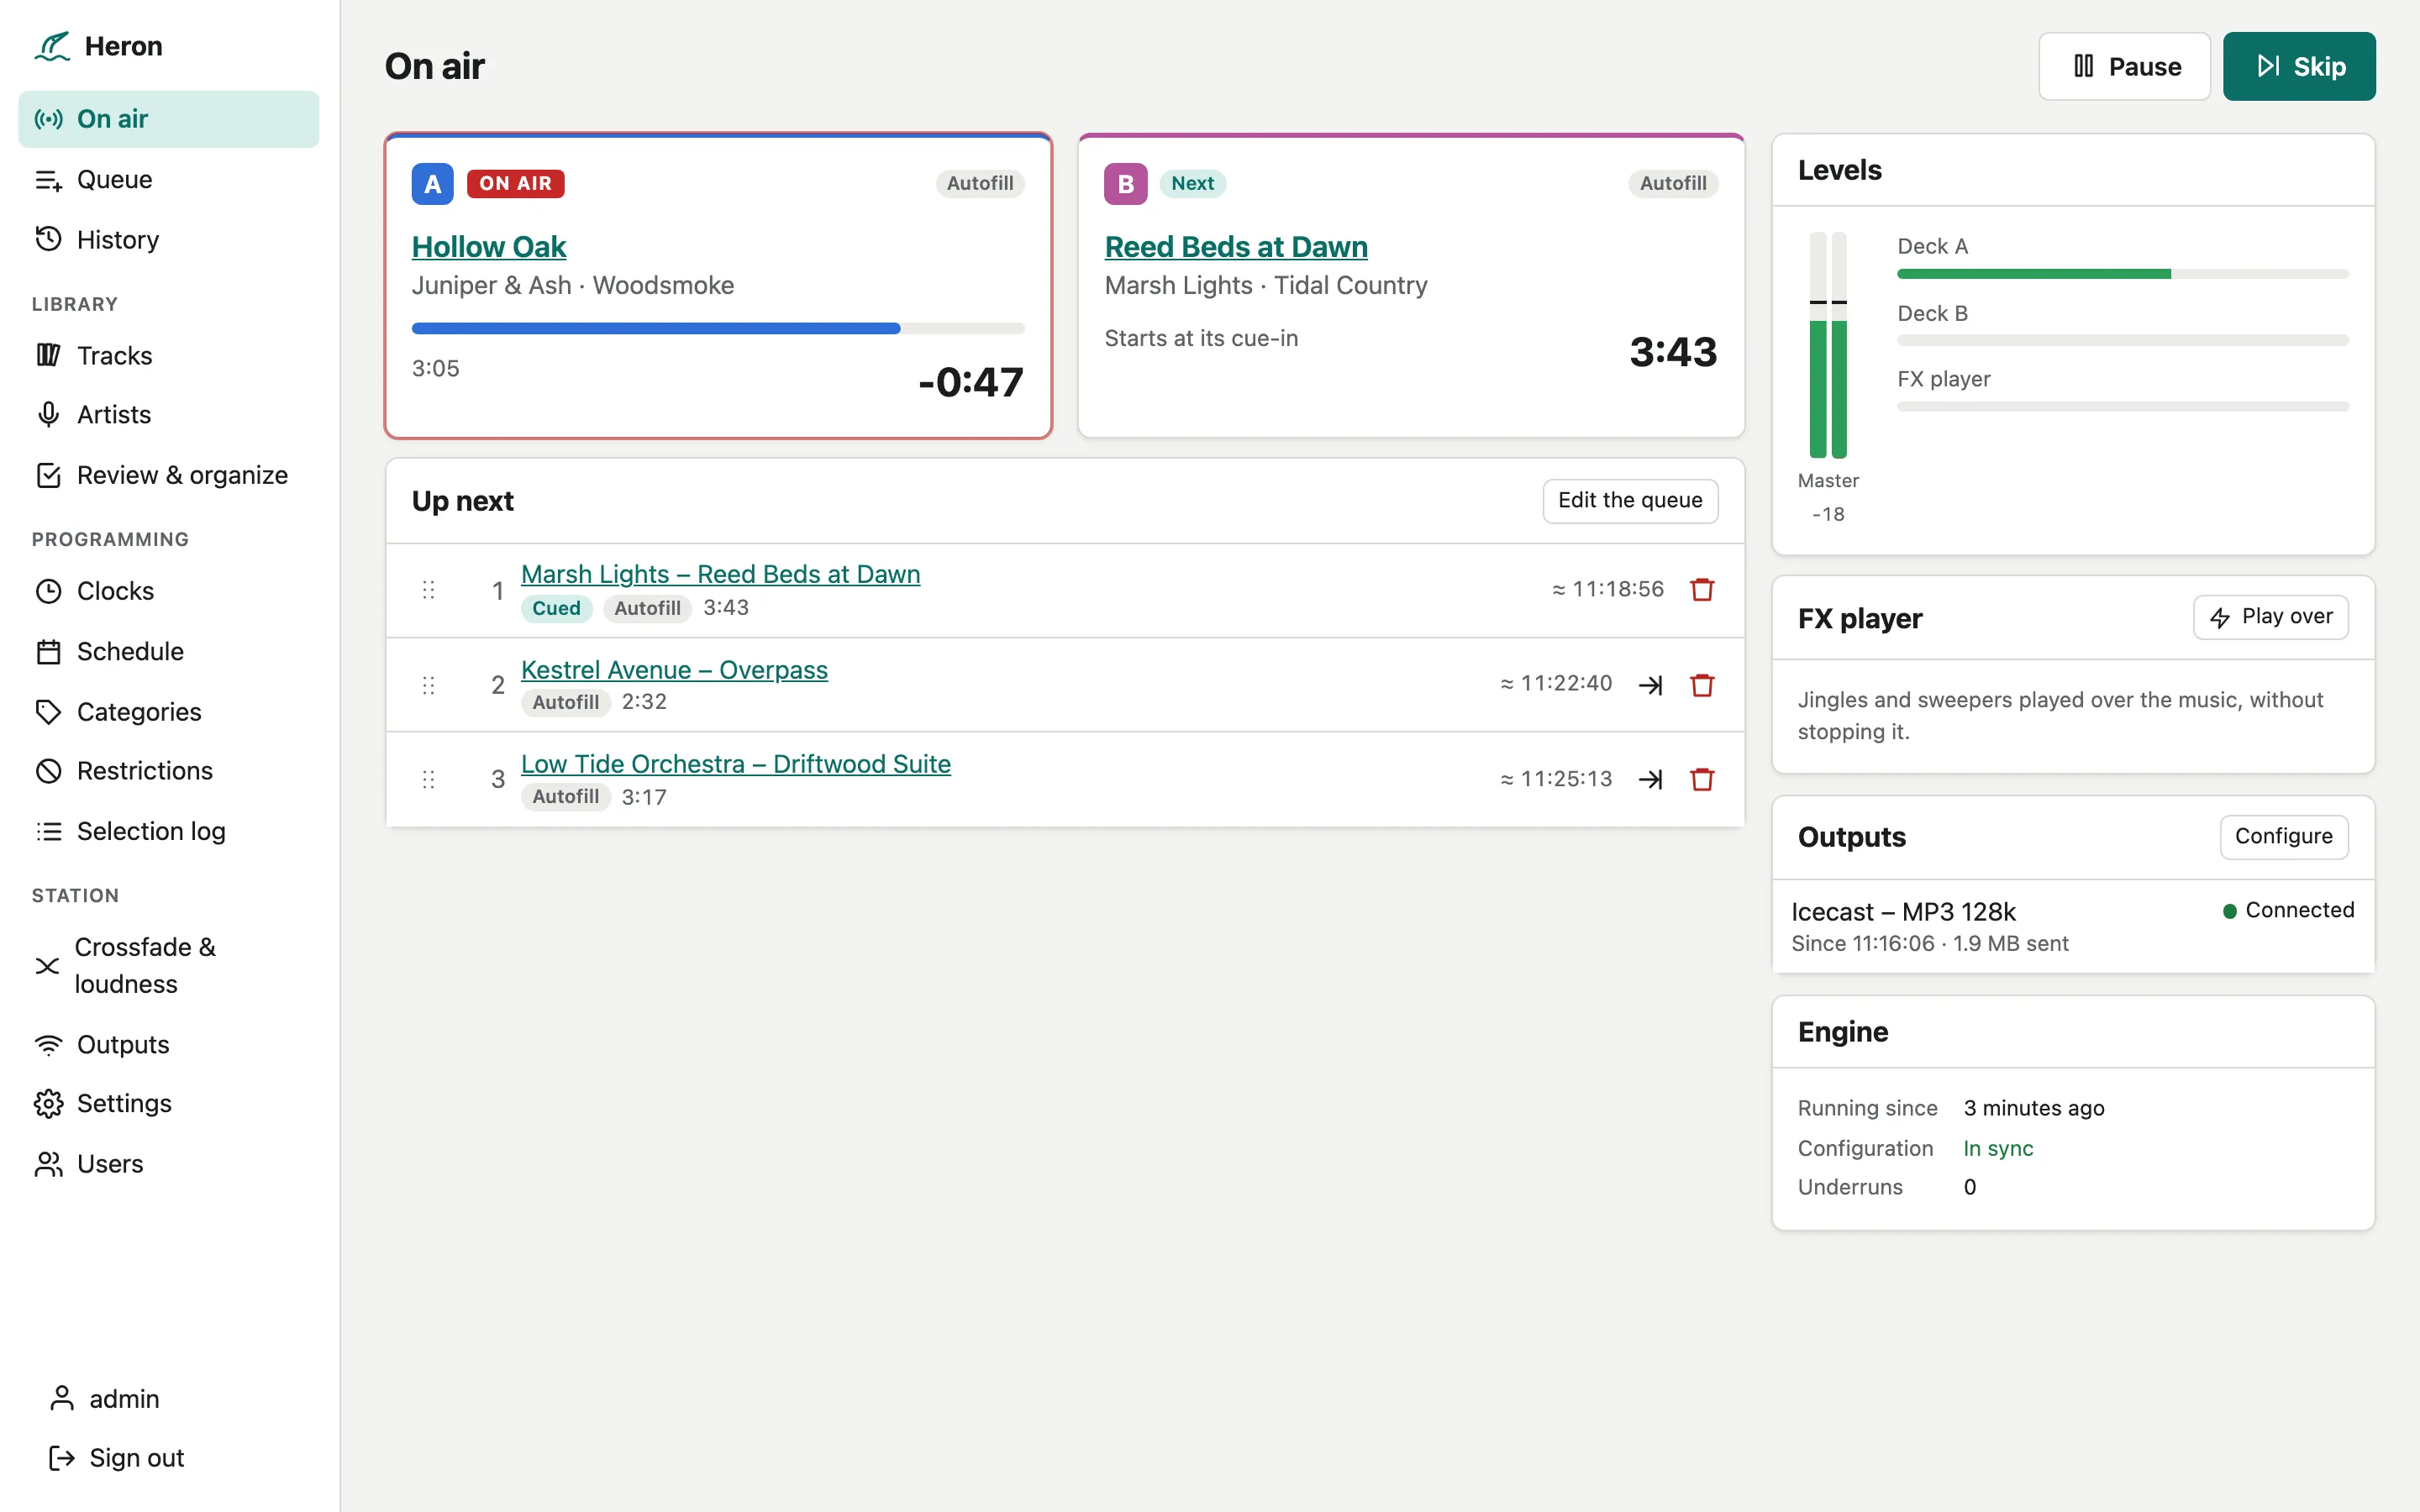Open Queue from the sidebar
The image size is (2420, 1512).
(x=168, y=180)
